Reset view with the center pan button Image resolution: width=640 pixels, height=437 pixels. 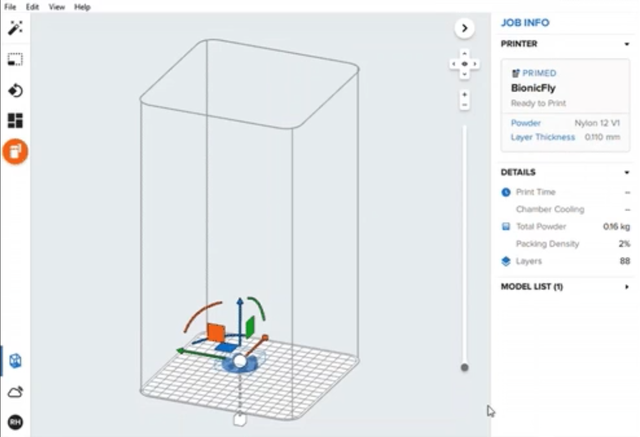[464, 64]
